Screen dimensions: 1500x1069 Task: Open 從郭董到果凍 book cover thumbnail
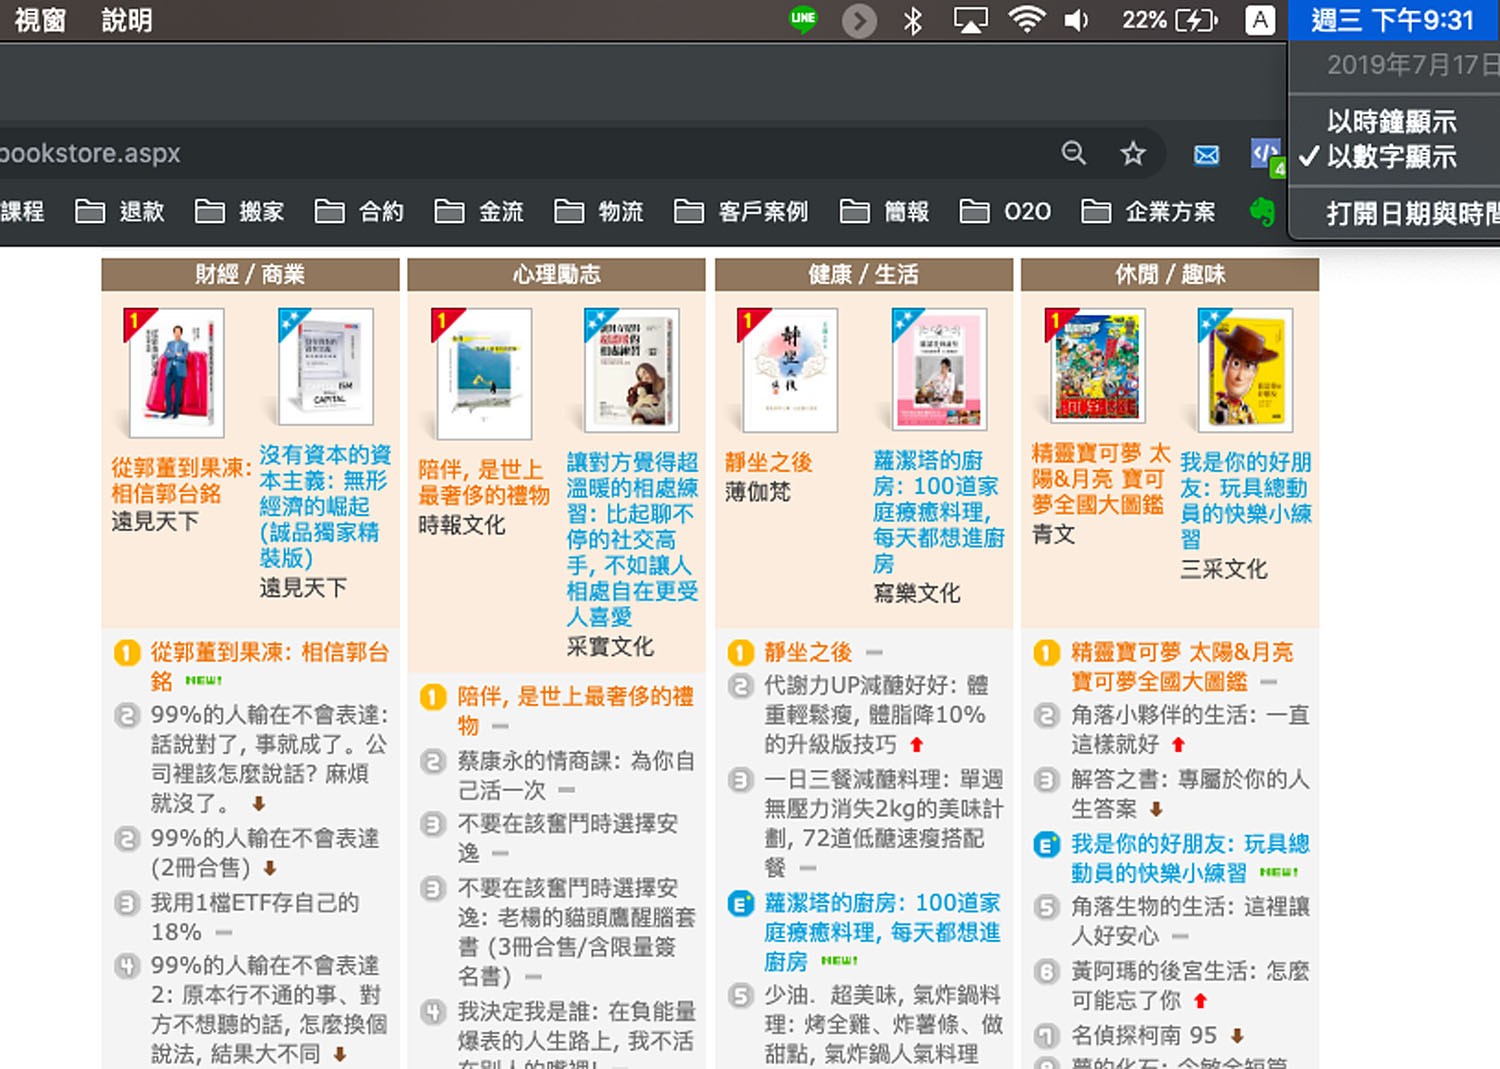point(177,372)
